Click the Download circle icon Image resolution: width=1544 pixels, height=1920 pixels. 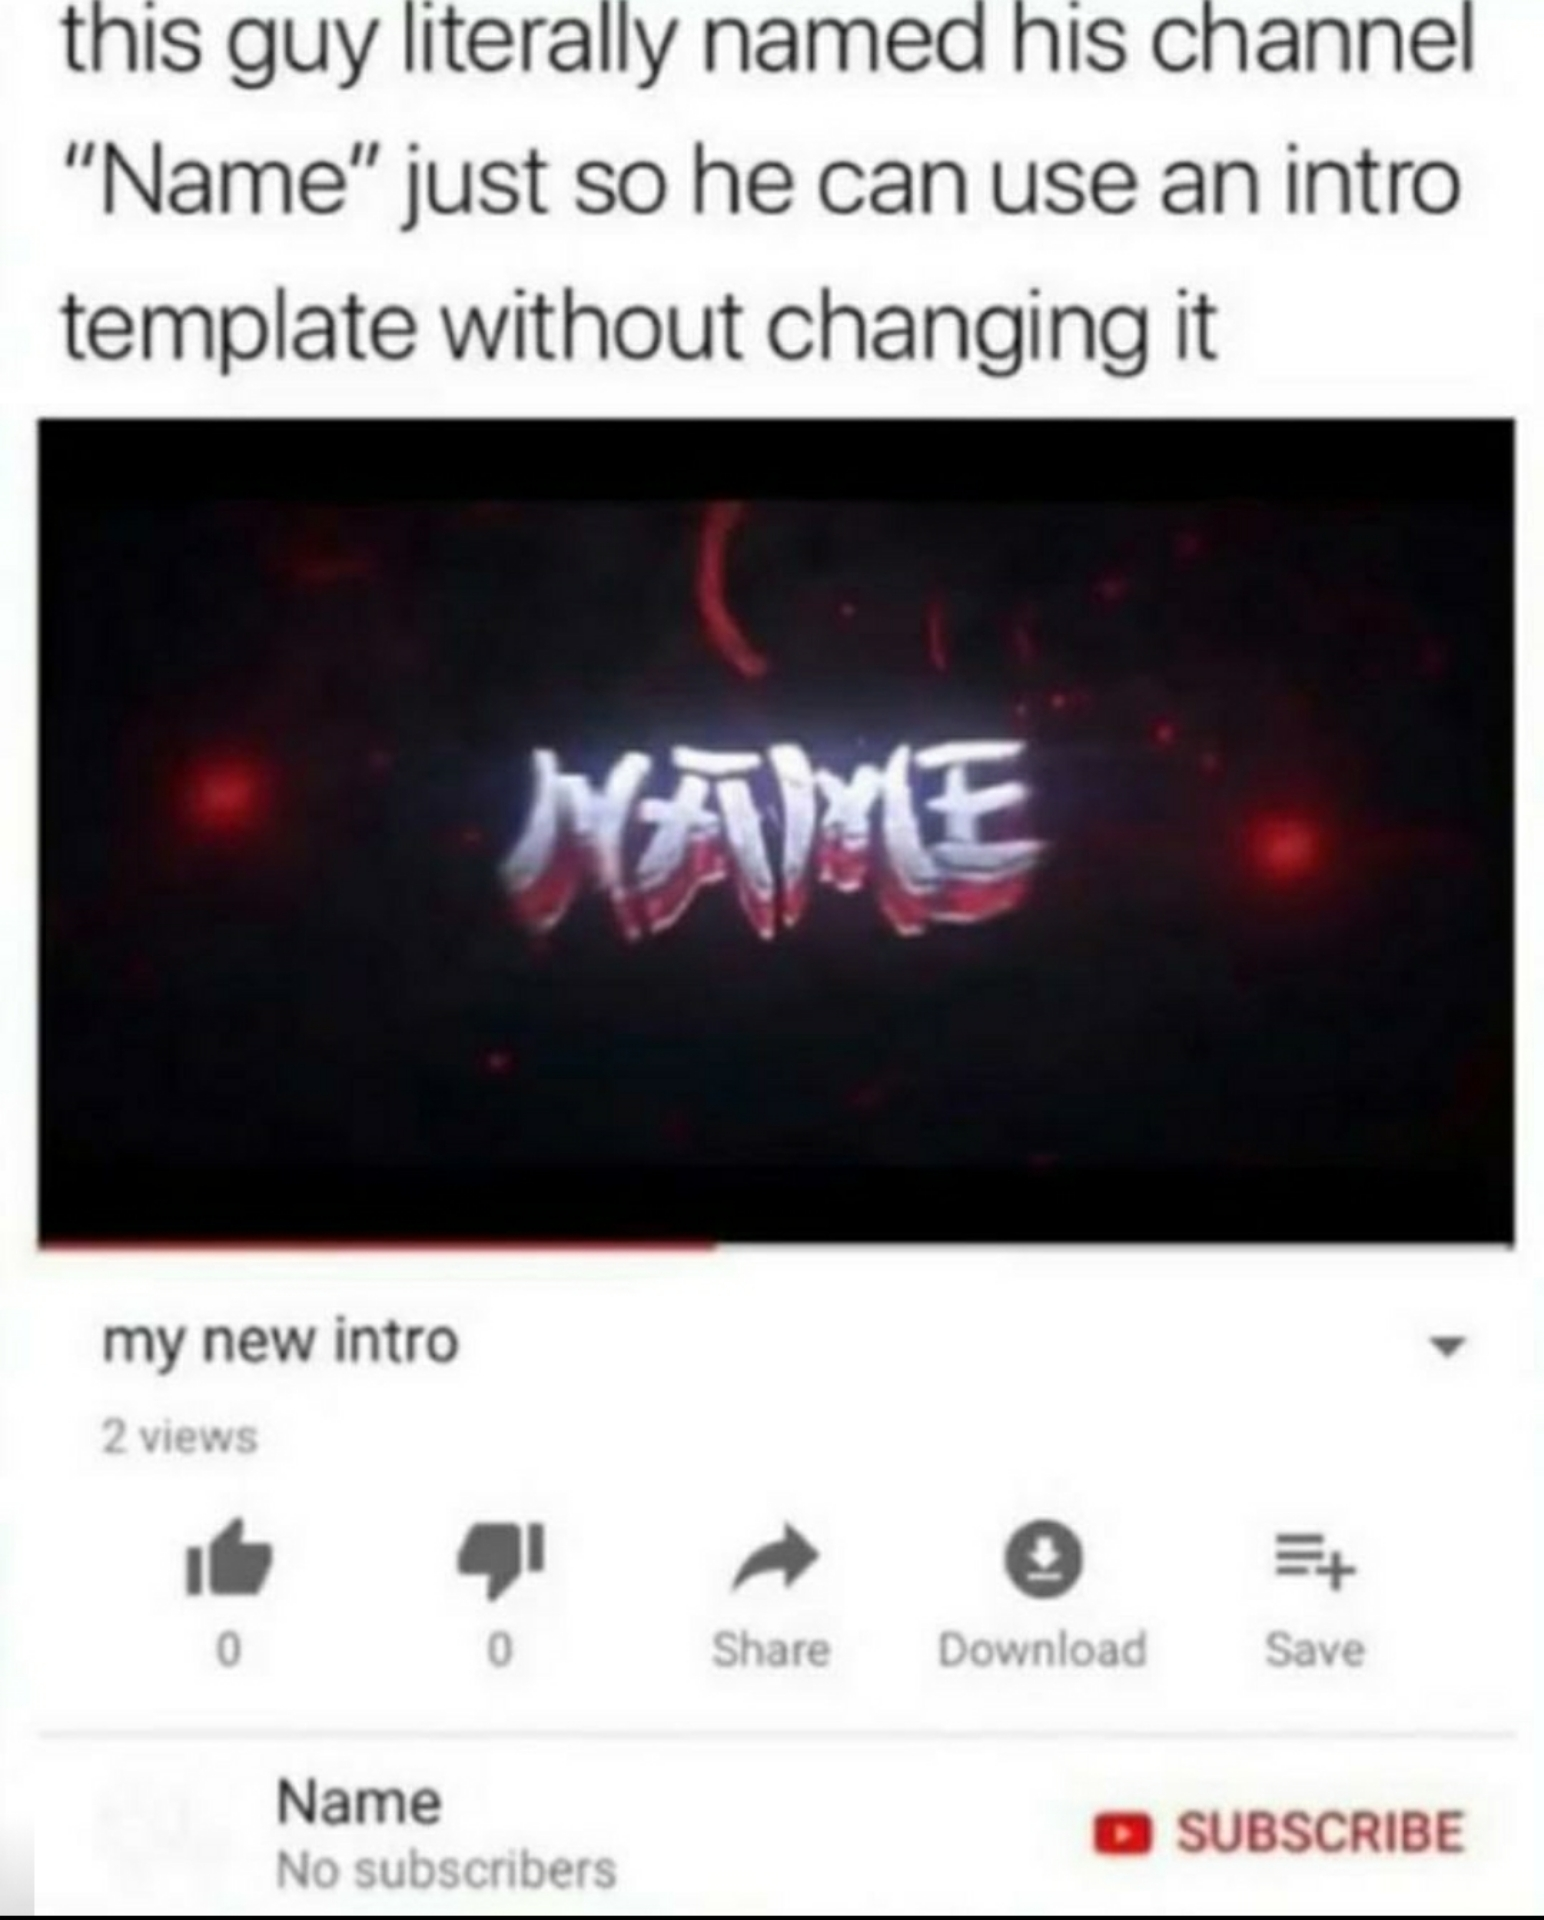point(1043,1558)
